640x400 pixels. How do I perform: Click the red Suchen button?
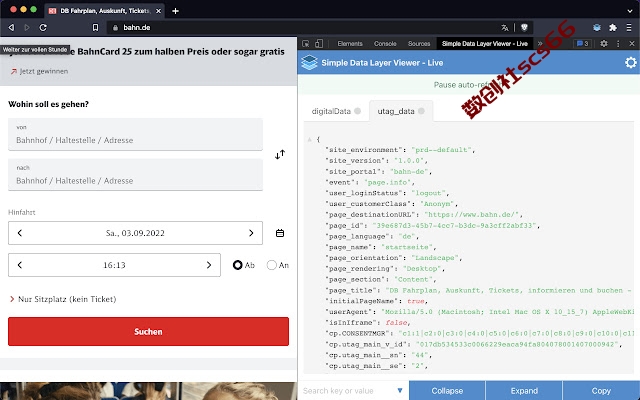tap(148, 331)
